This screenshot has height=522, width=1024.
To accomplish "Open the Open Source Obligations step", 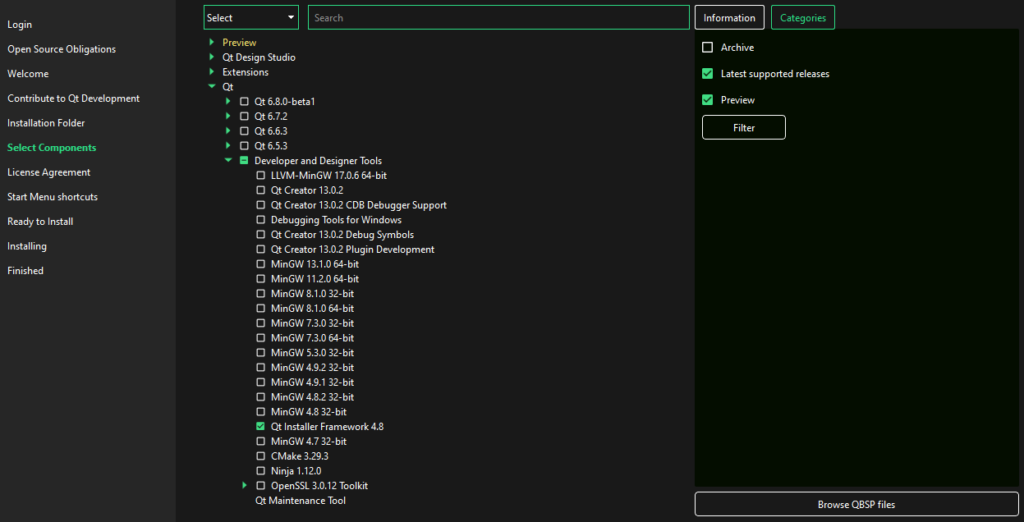I will [x=61, y=49].
